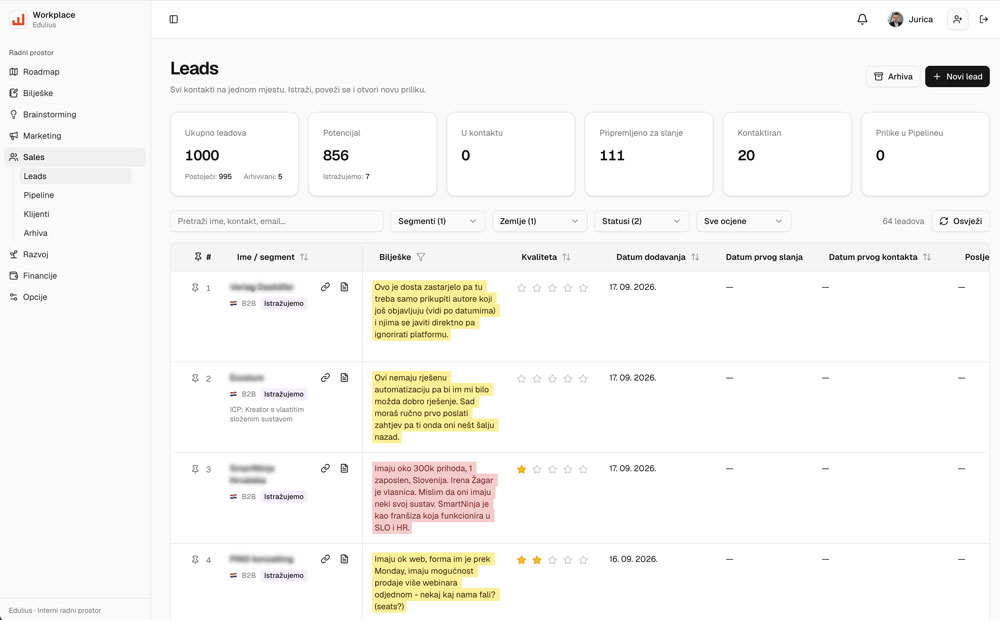The width and height of the screenshot is (1000, 620).
Task: Open the link icon for row 4
Action: coord(325,559)
